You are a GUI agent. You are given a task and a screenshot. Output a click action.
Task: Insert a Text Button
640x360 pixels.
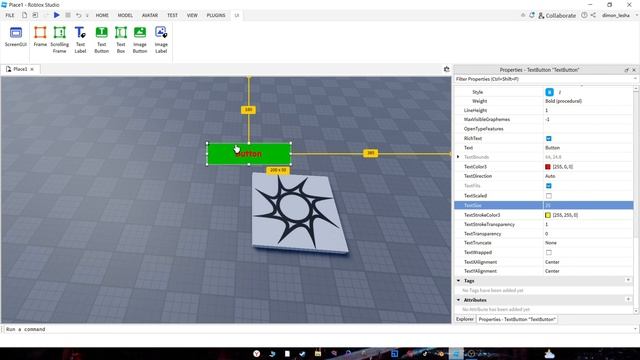pos(102,40)
